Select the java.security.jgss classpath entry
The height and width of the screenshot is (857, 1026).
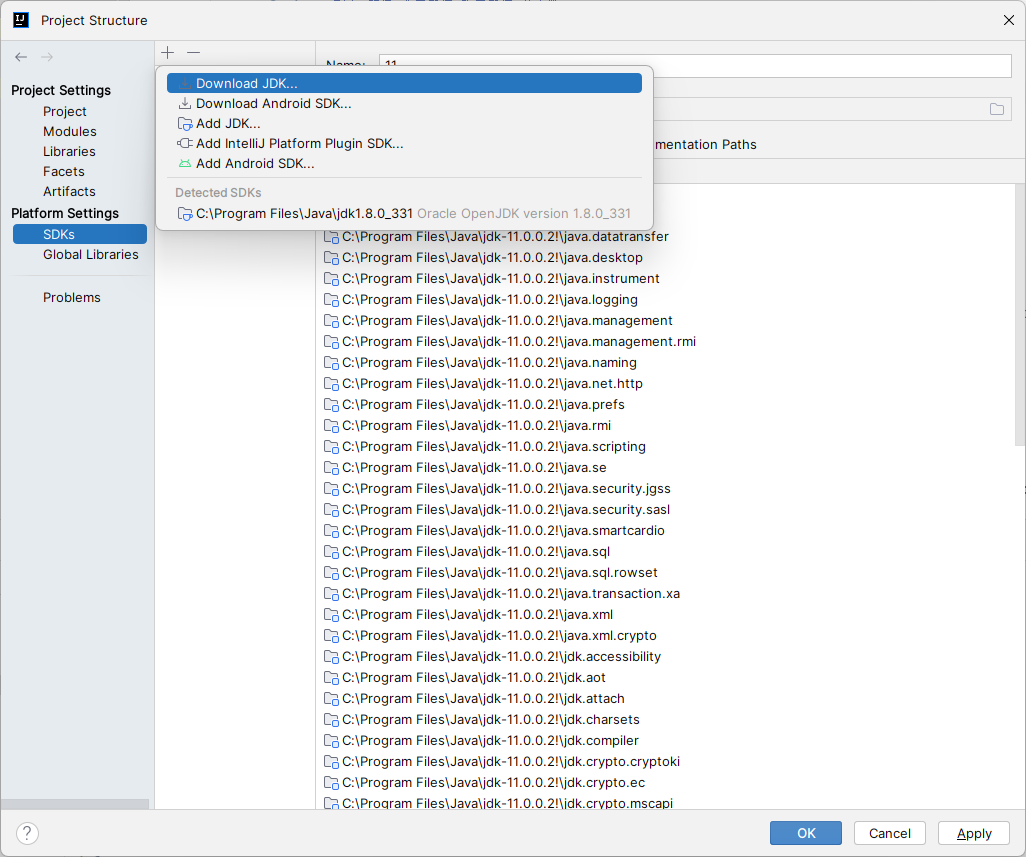pyautogui.click(x=497, y=488)
